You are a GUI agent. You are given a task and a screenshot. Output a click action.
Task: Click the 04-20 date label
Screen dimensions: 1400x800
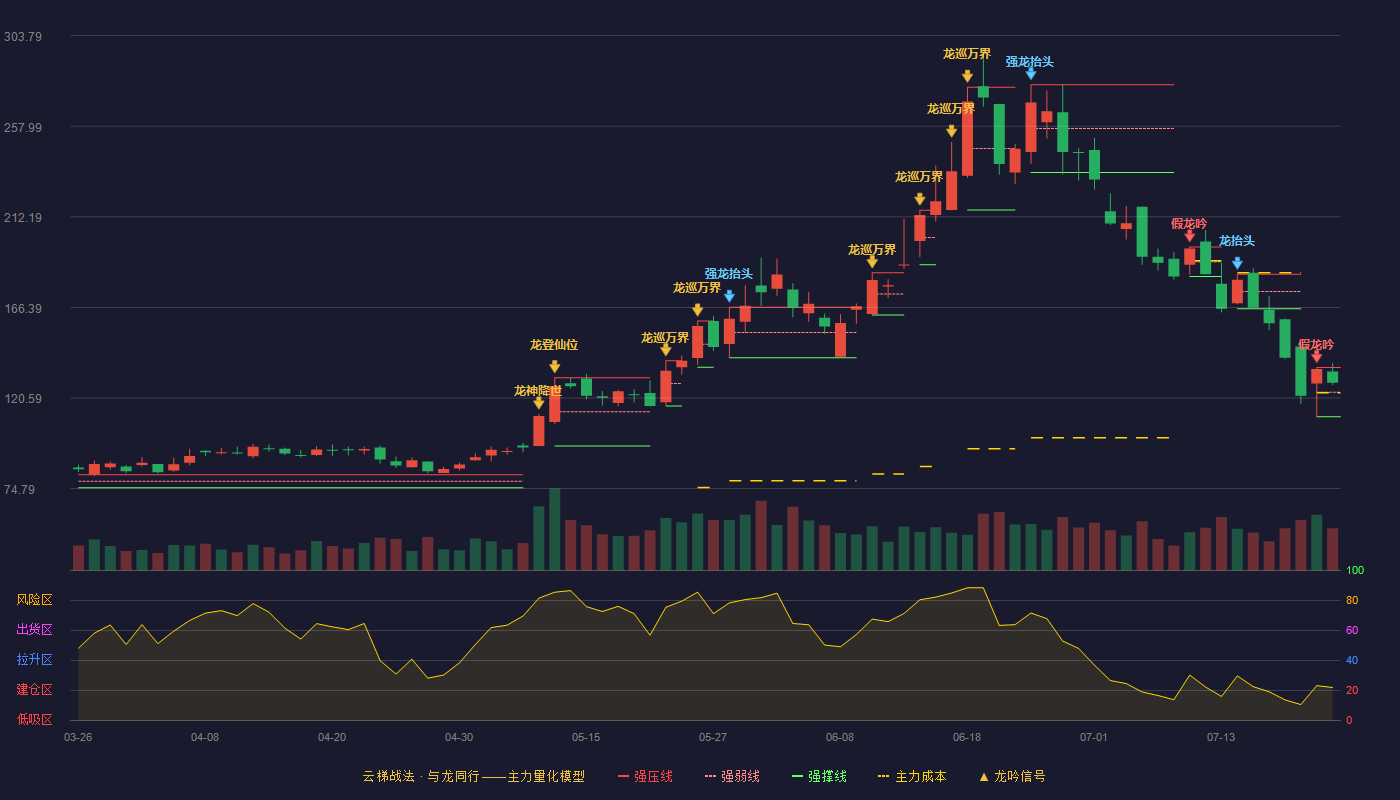click(x=332, y=737)
